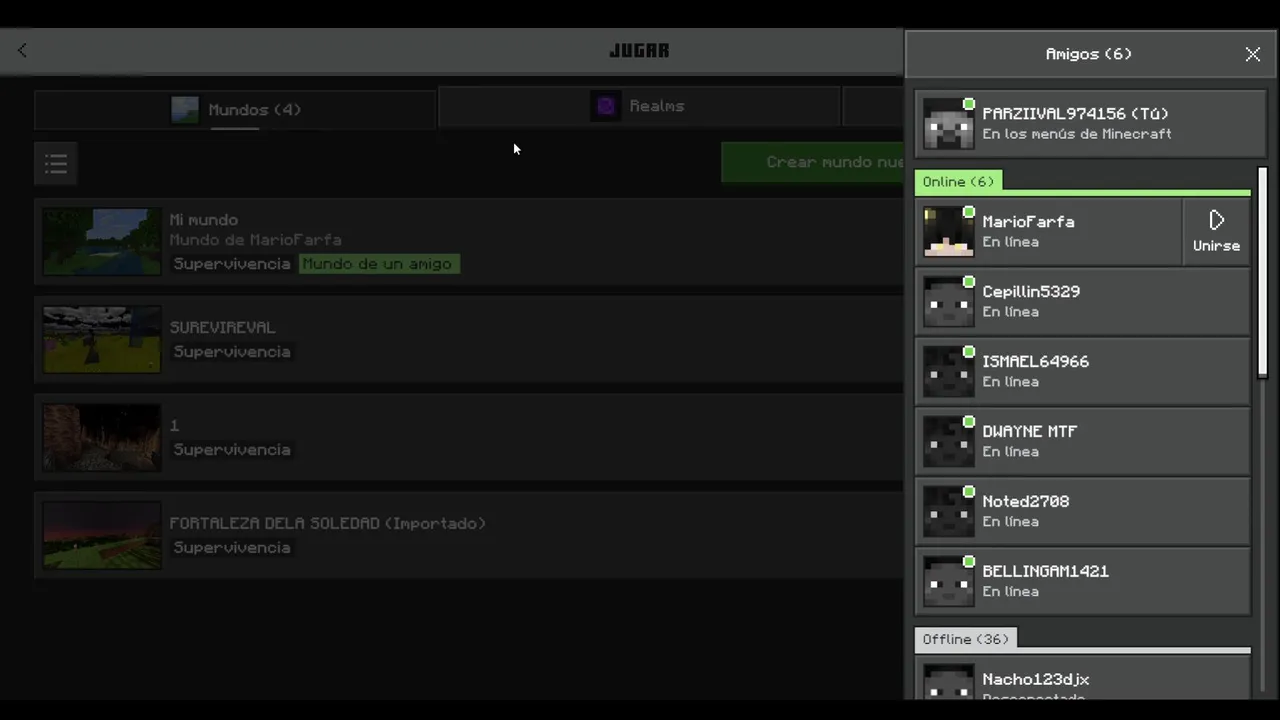Click the Realms portal icon
This screenshot has height=720, width=1280.
[x=605, y=106]
